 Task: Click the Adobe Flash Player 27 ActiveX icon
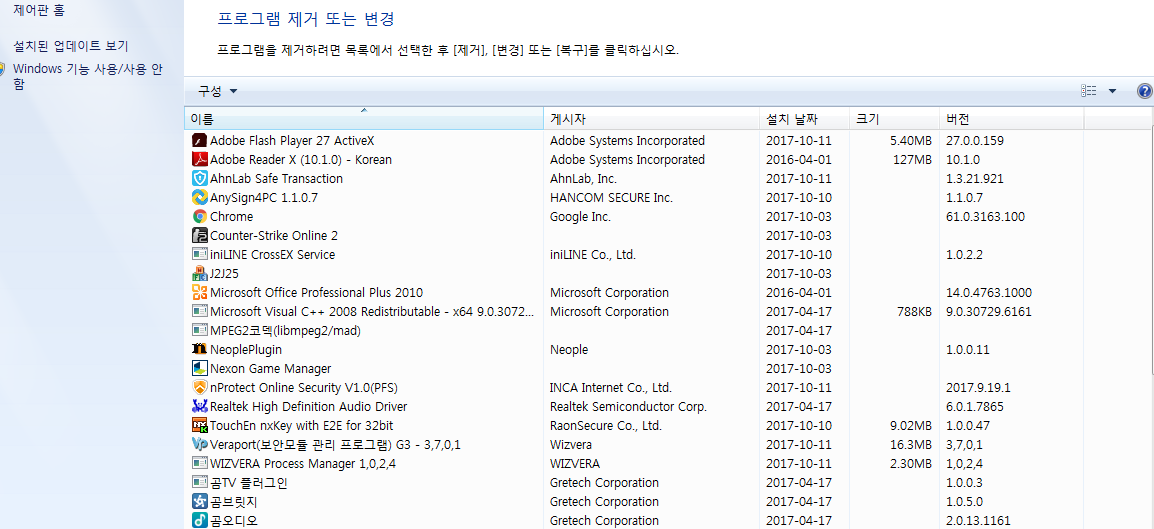[199, 141]
